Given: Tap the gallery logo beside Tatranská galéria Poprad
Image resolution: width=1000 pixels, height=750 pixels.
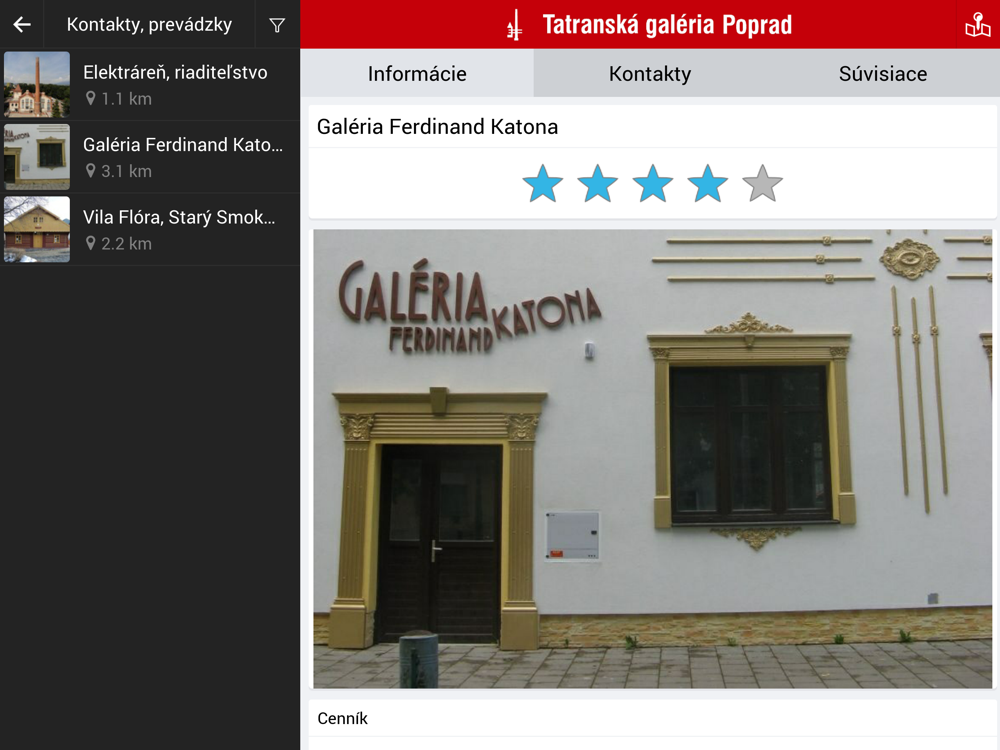Looking at the screenshot, I should click(x=515, y=26).
